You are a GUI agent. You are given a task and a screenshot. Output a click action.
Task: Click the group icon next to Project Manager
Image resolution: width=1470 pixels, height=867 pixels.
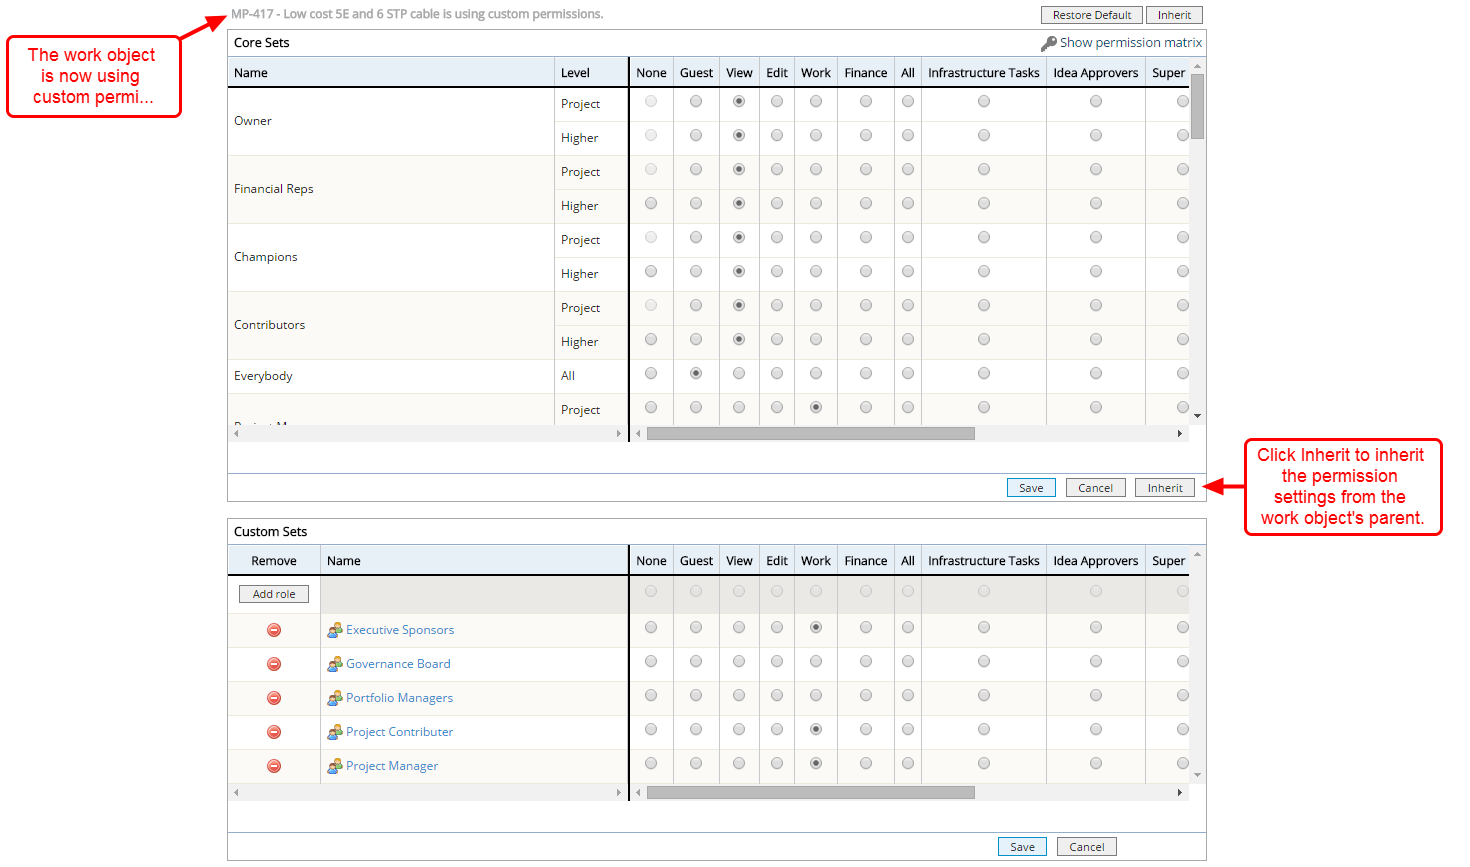pos(335,766)
